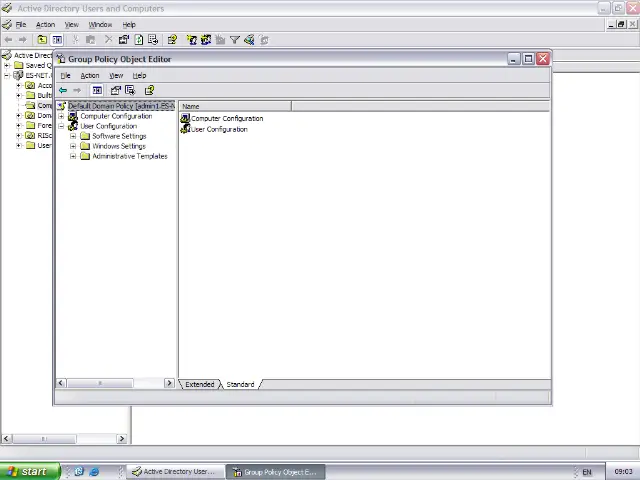
Task: Click right scroll arrow of Active Directory tree scrollbar
Action: coord(122,439)
